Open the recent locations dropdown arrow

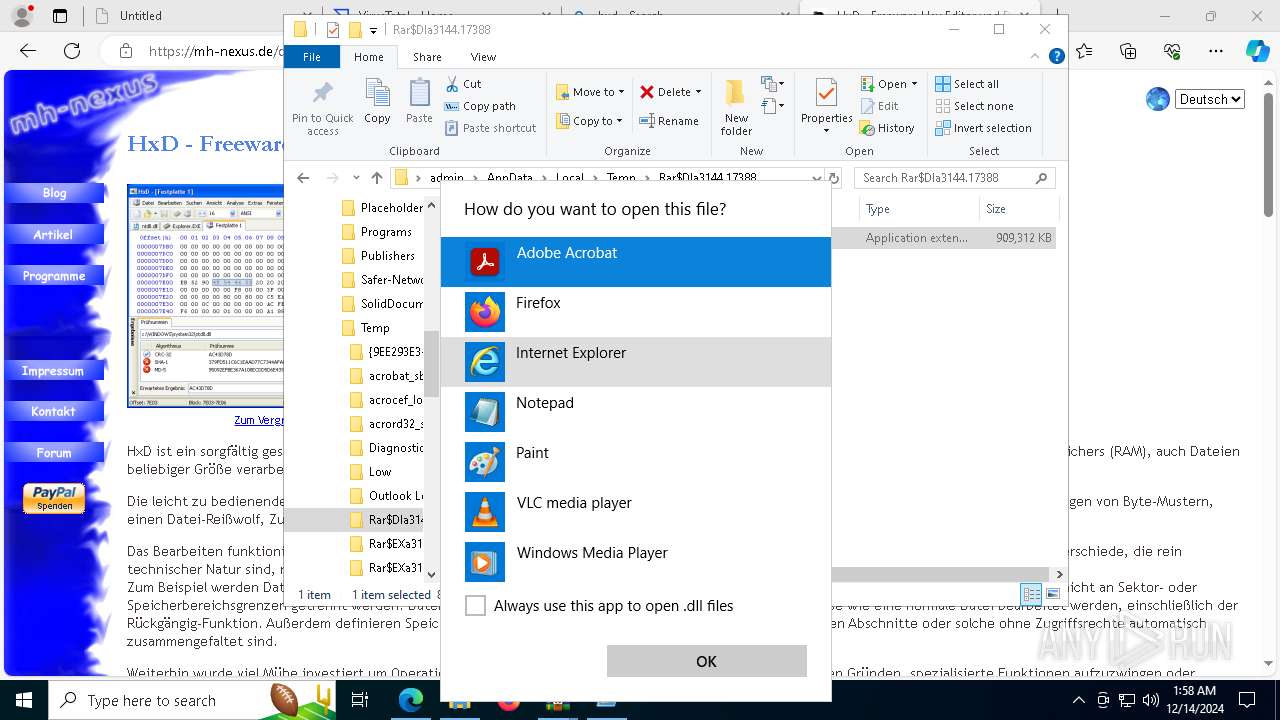pyautogui.click(x=356, y=178)
